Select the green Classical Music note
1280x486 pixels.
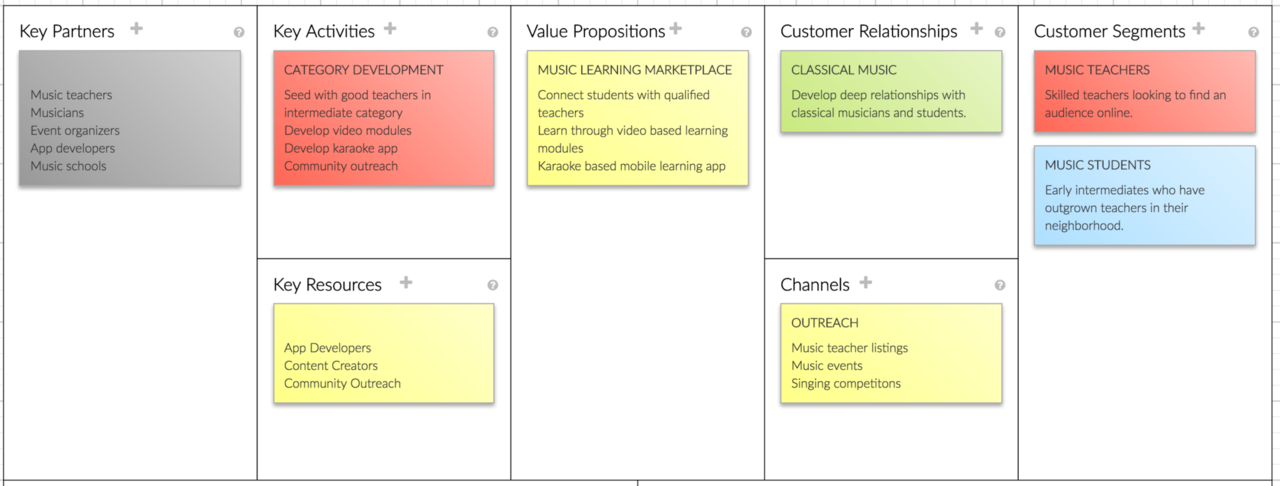click(891, 92)
